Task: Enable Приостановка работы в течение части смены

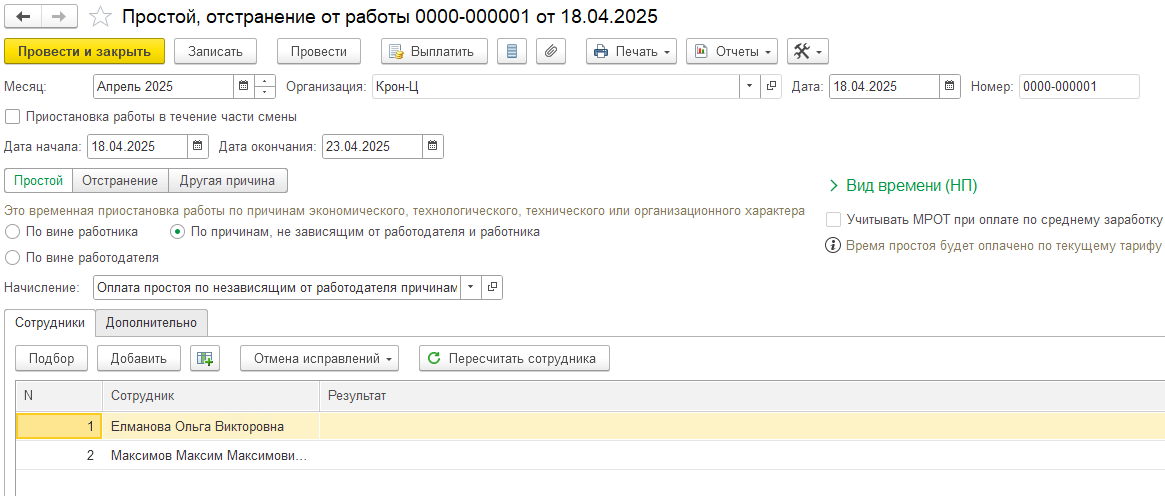Action: (x=12, y=117)
